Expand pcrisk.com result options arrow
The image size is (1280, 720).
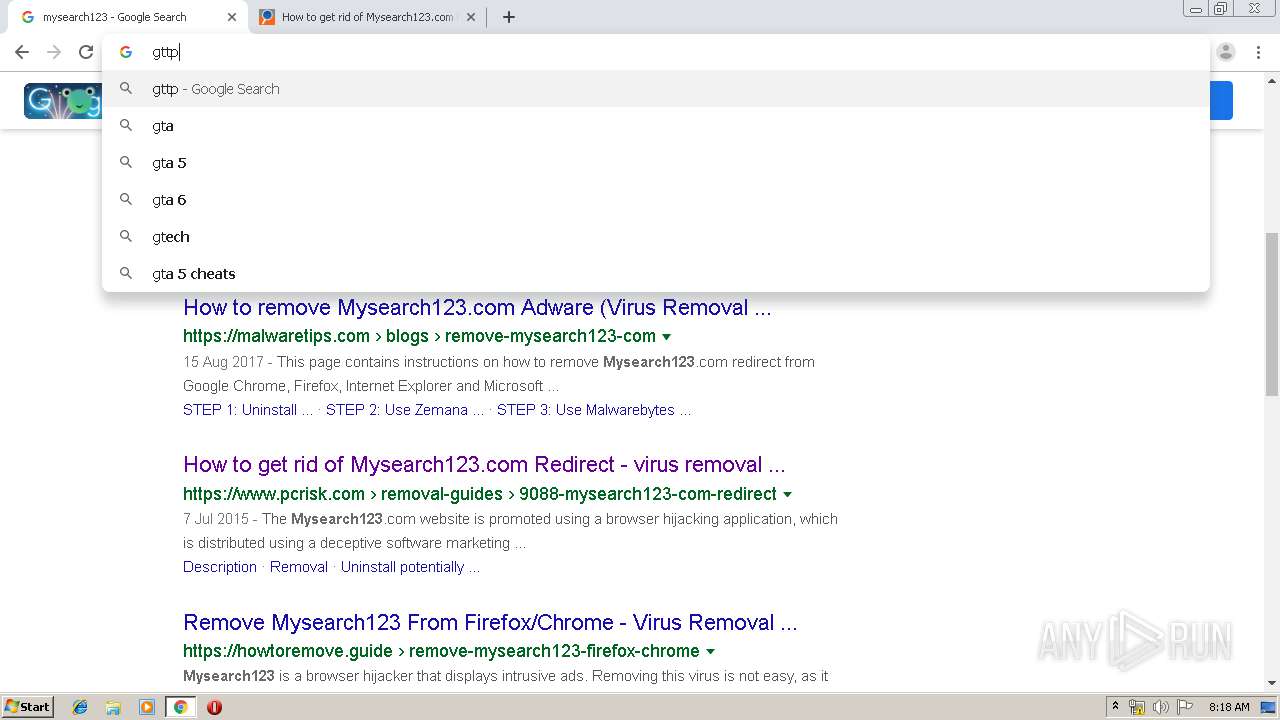pyautogui.click(x=788, y=495)
